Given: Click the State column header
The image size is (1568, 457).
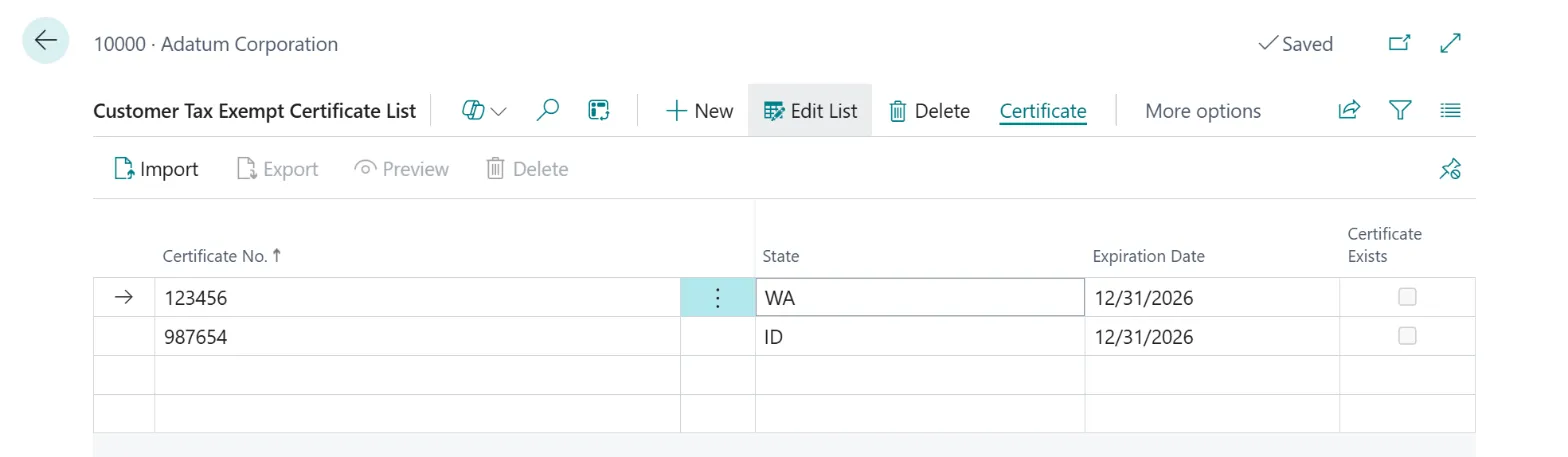Looking at the screenshot, I should click(781, 256).
